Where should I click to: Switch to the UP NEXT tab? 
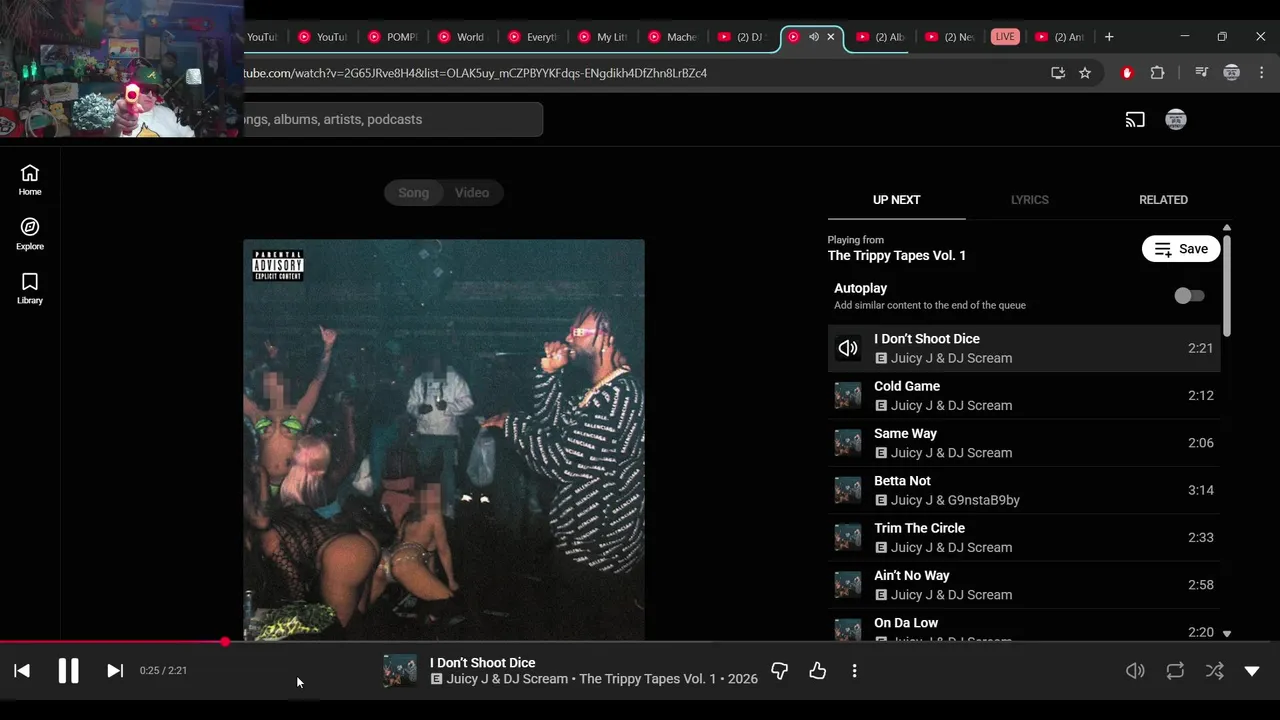pos(896,200)
